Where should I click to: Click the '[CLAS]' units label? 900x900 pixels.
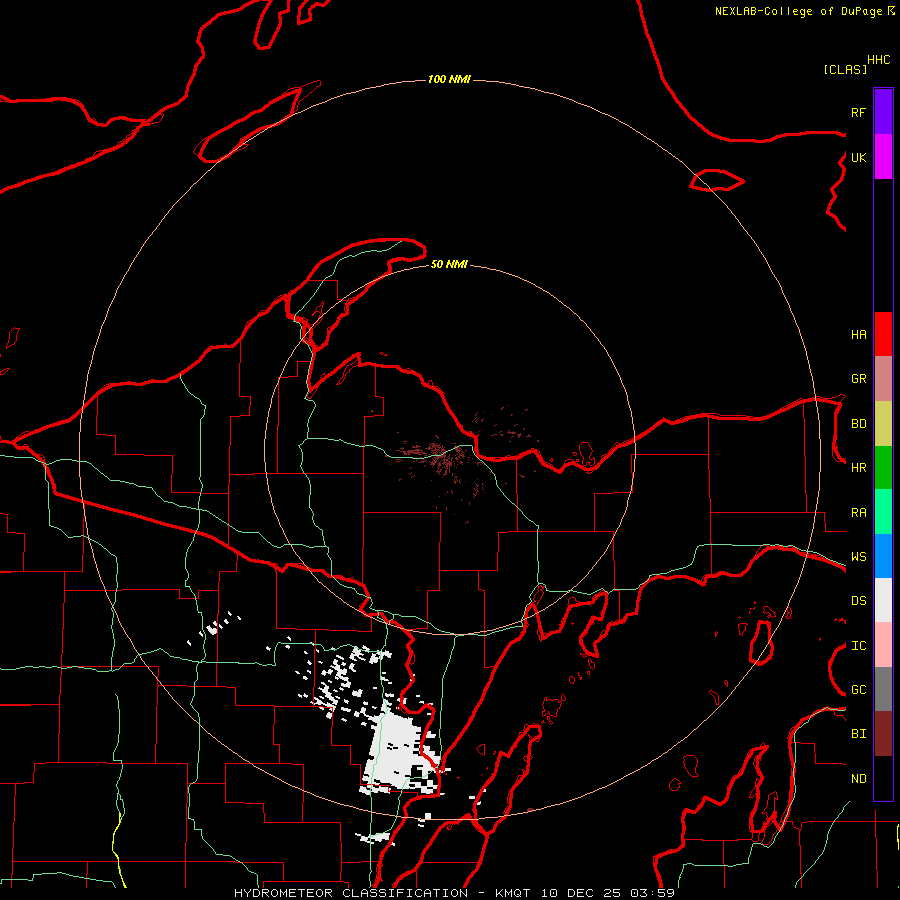[x=845, y=69]
